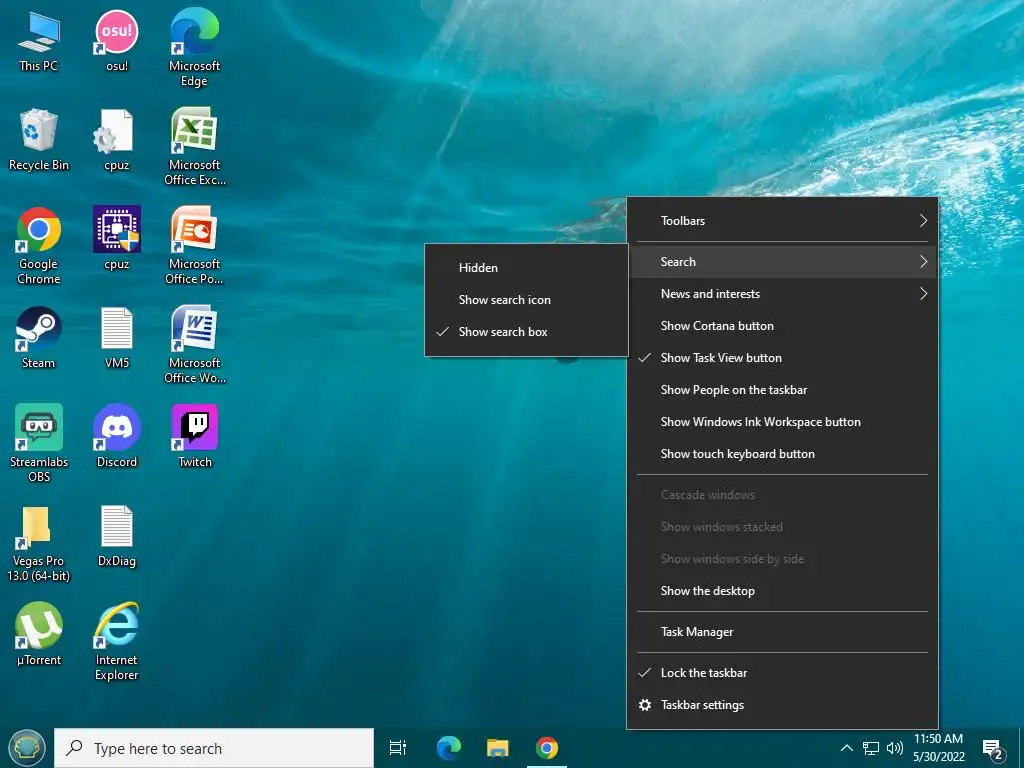Select the µTorrent desktop shortcut
This screenshot has width=1024, height=768.
pos(39,634)
